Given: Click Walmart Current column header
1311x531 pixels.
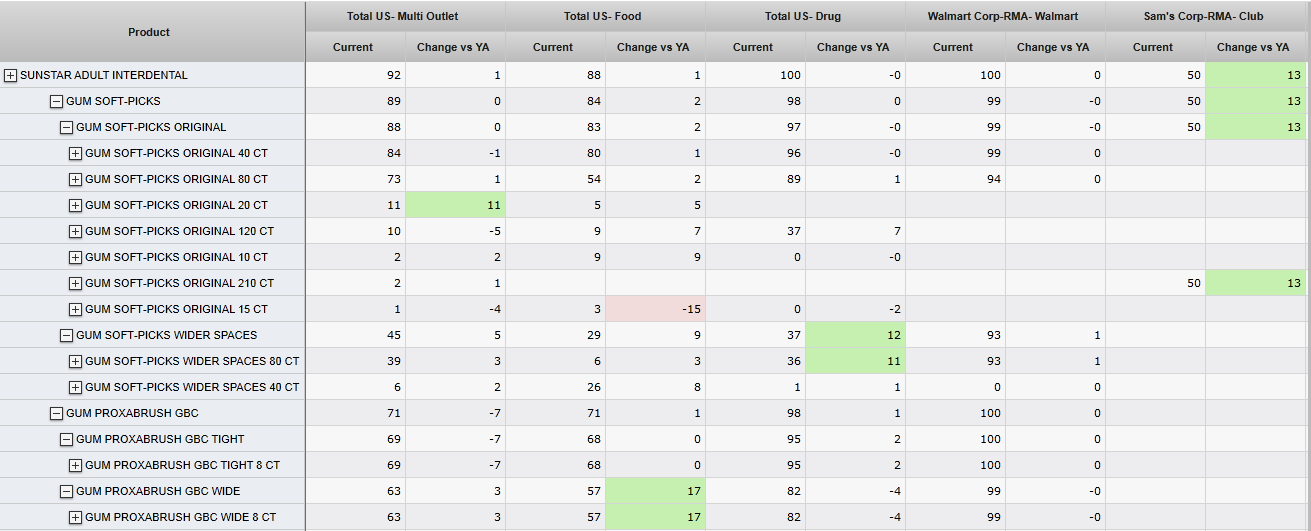Looking at the screenshot, I should (x=953, y=47).
